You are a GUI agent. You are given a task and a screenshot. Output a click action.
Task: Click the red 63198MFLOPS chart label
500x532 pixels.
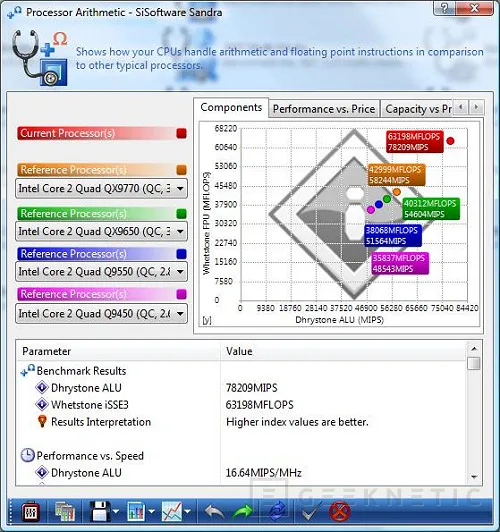[414, 141]
